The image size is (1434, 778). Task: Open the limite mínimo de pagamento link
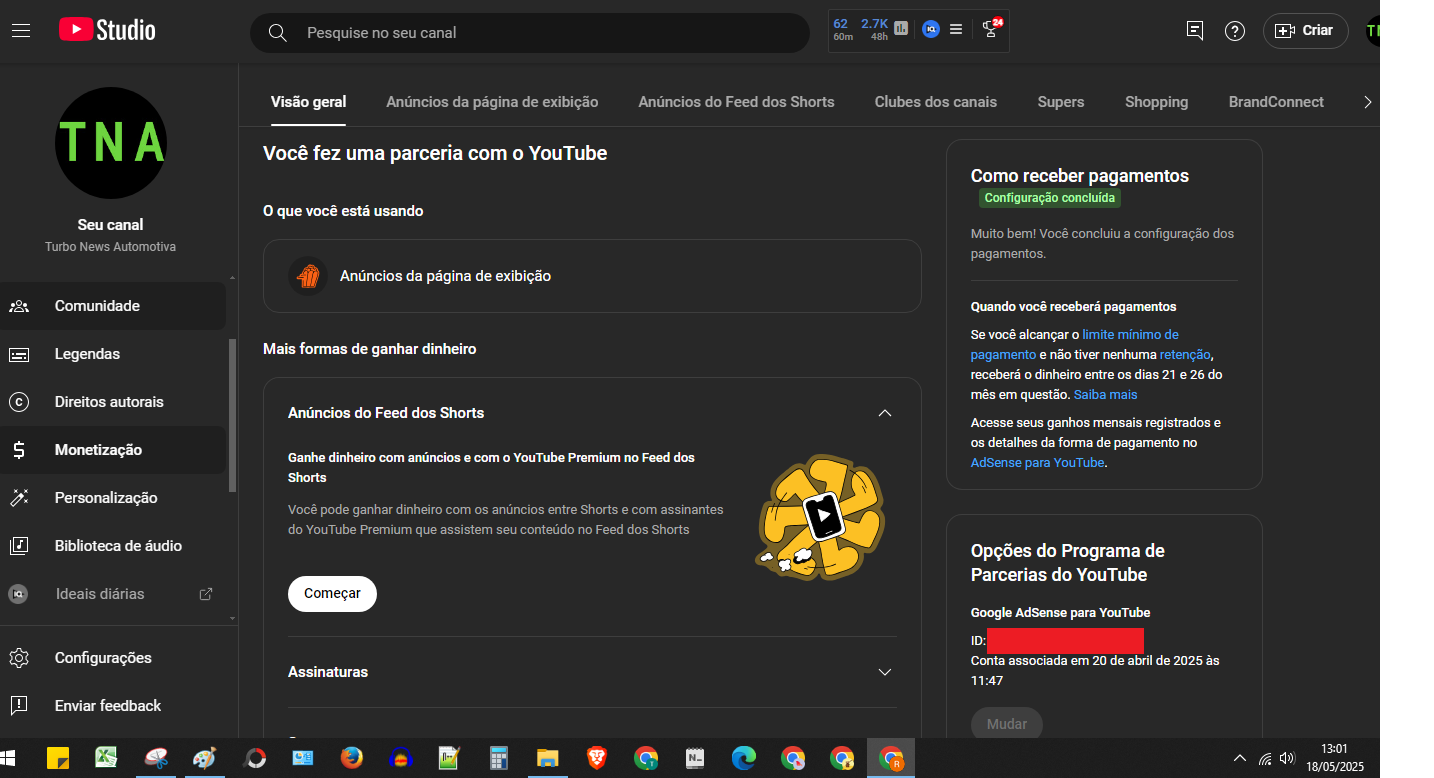pos(1075,344)
